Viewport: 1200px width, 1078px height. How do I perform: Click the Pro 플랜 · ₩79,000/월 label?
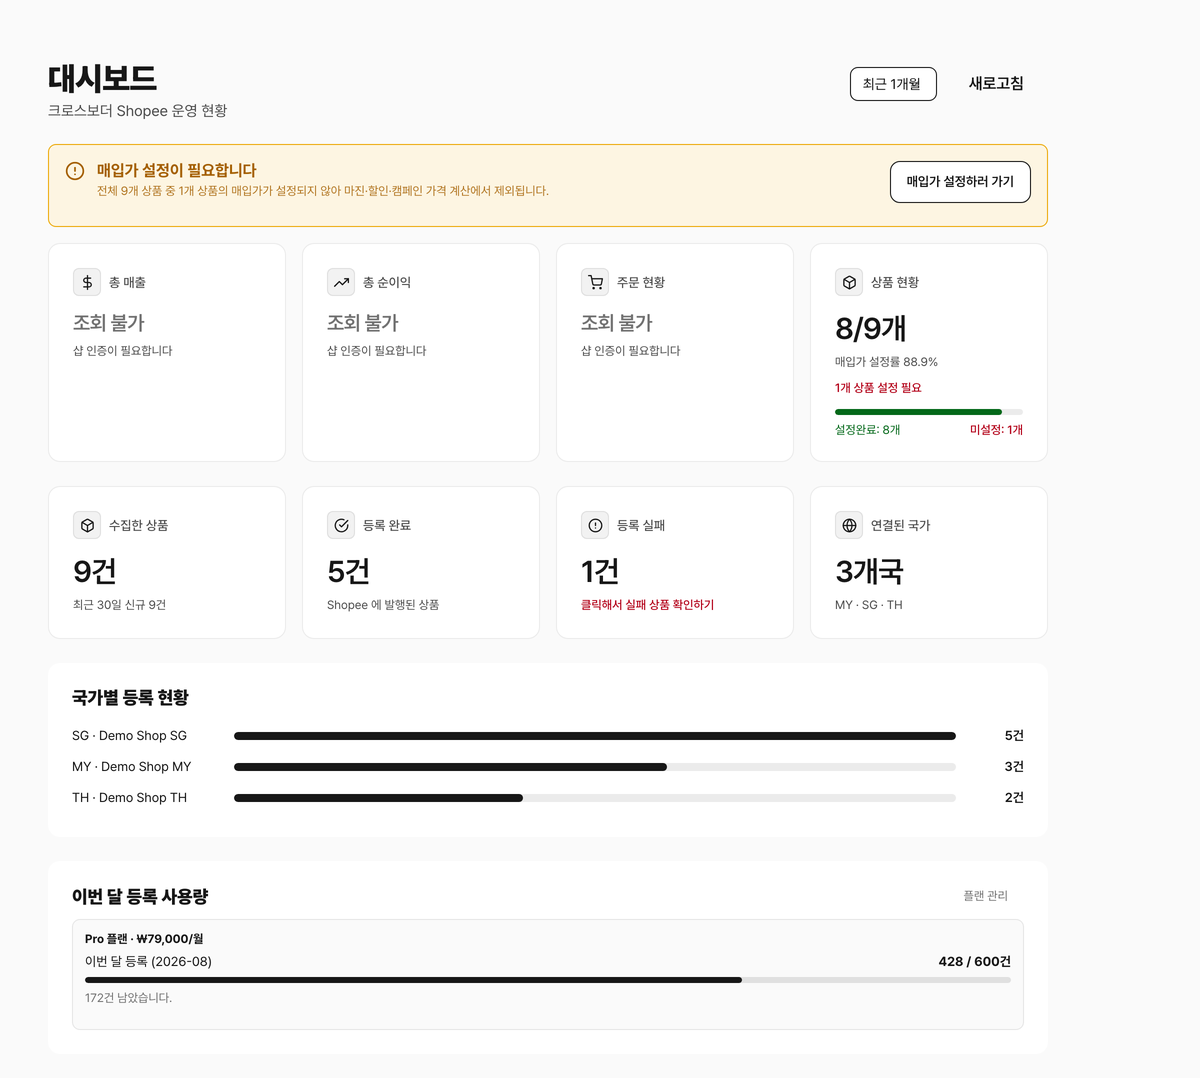[x=144, y=939]
